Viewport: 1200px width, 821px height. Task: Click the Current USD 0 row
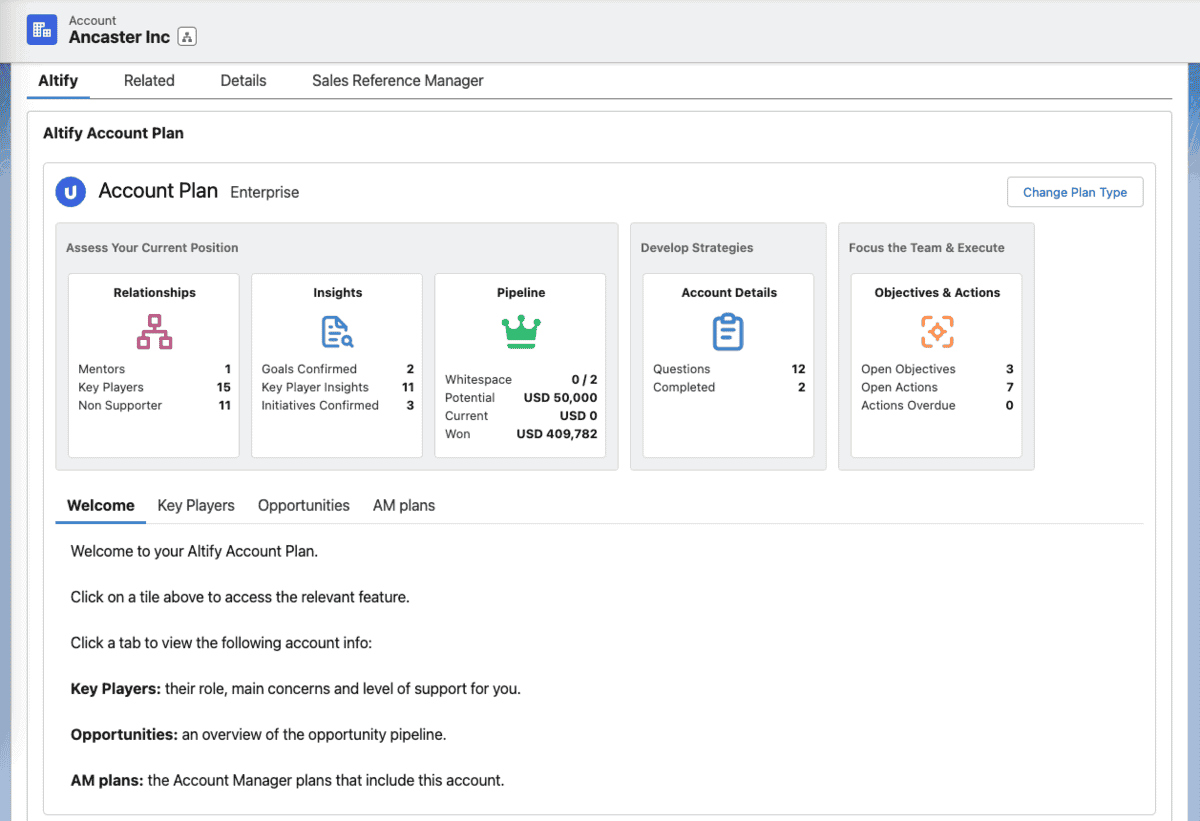tap(521, 416)
